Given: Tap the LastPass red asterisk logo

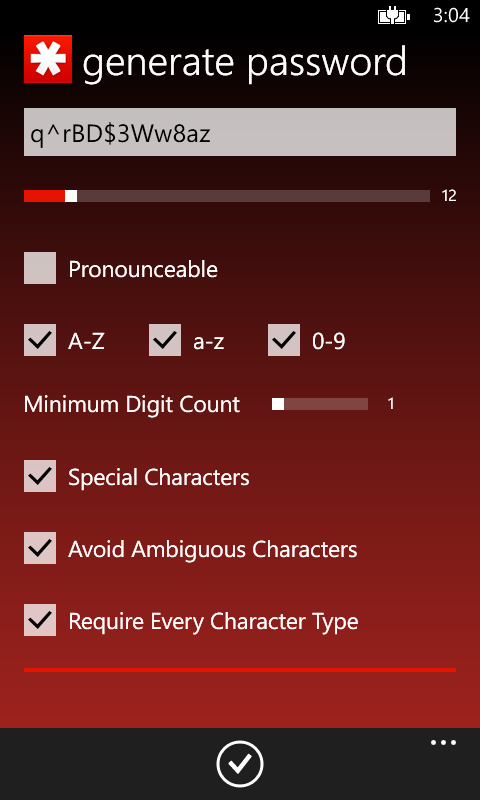Looking at the screenshot, I should click(x=48, y=59).
